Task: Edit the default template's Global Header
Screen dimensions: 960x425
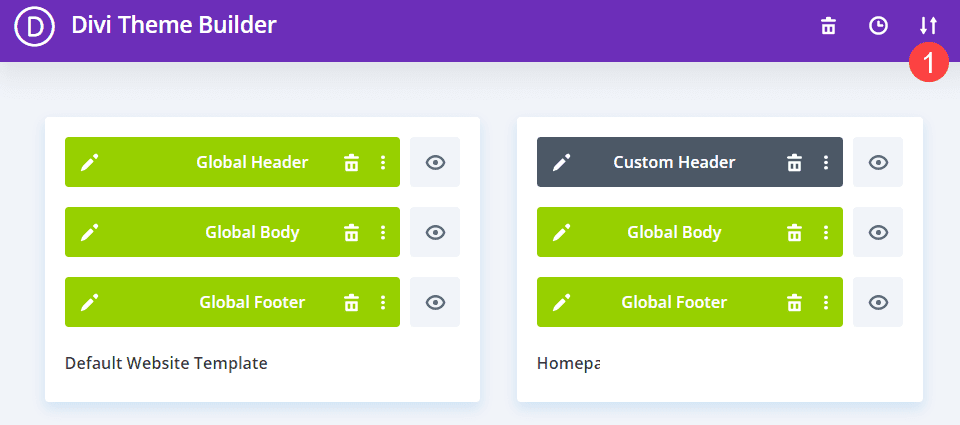Action: tap(90, 162)
